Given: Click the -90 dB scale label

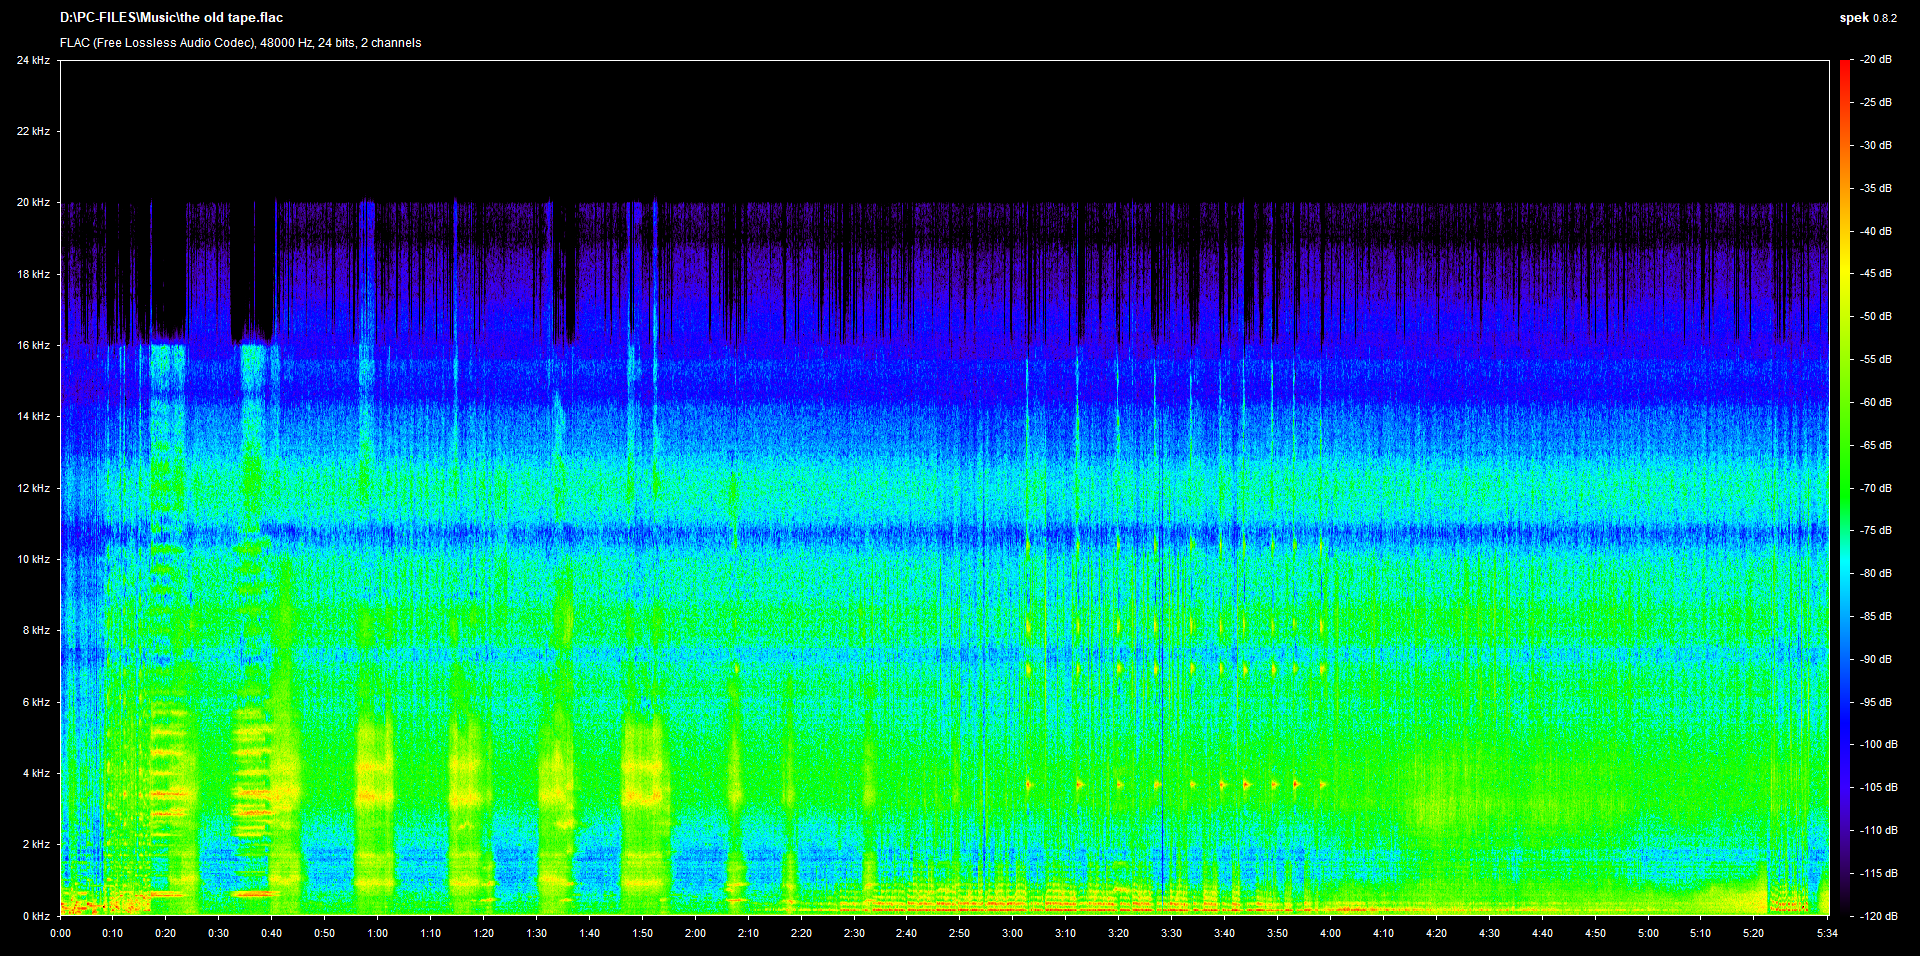Looking at the screenshot, I should (x=1876, y=659).
